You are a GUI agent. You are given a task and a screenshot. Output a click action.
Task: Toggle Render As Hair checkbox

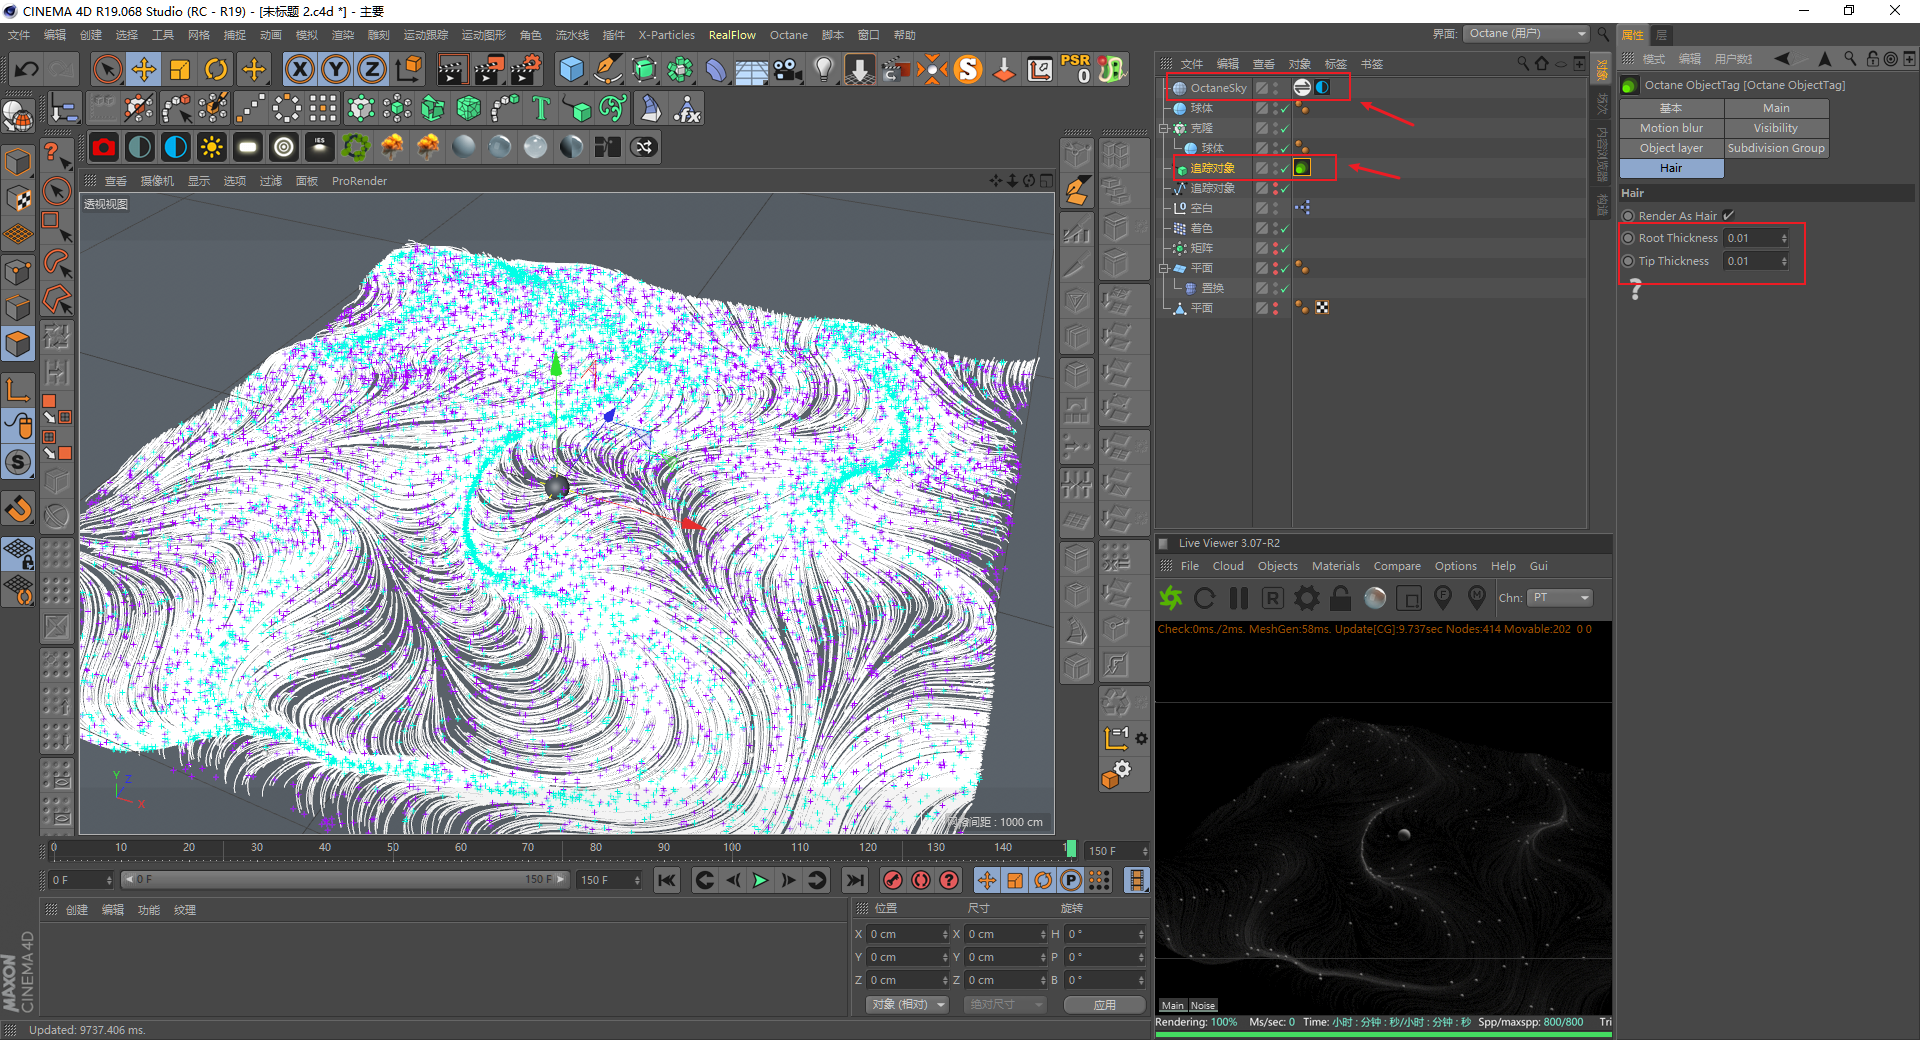[1729, 216]
